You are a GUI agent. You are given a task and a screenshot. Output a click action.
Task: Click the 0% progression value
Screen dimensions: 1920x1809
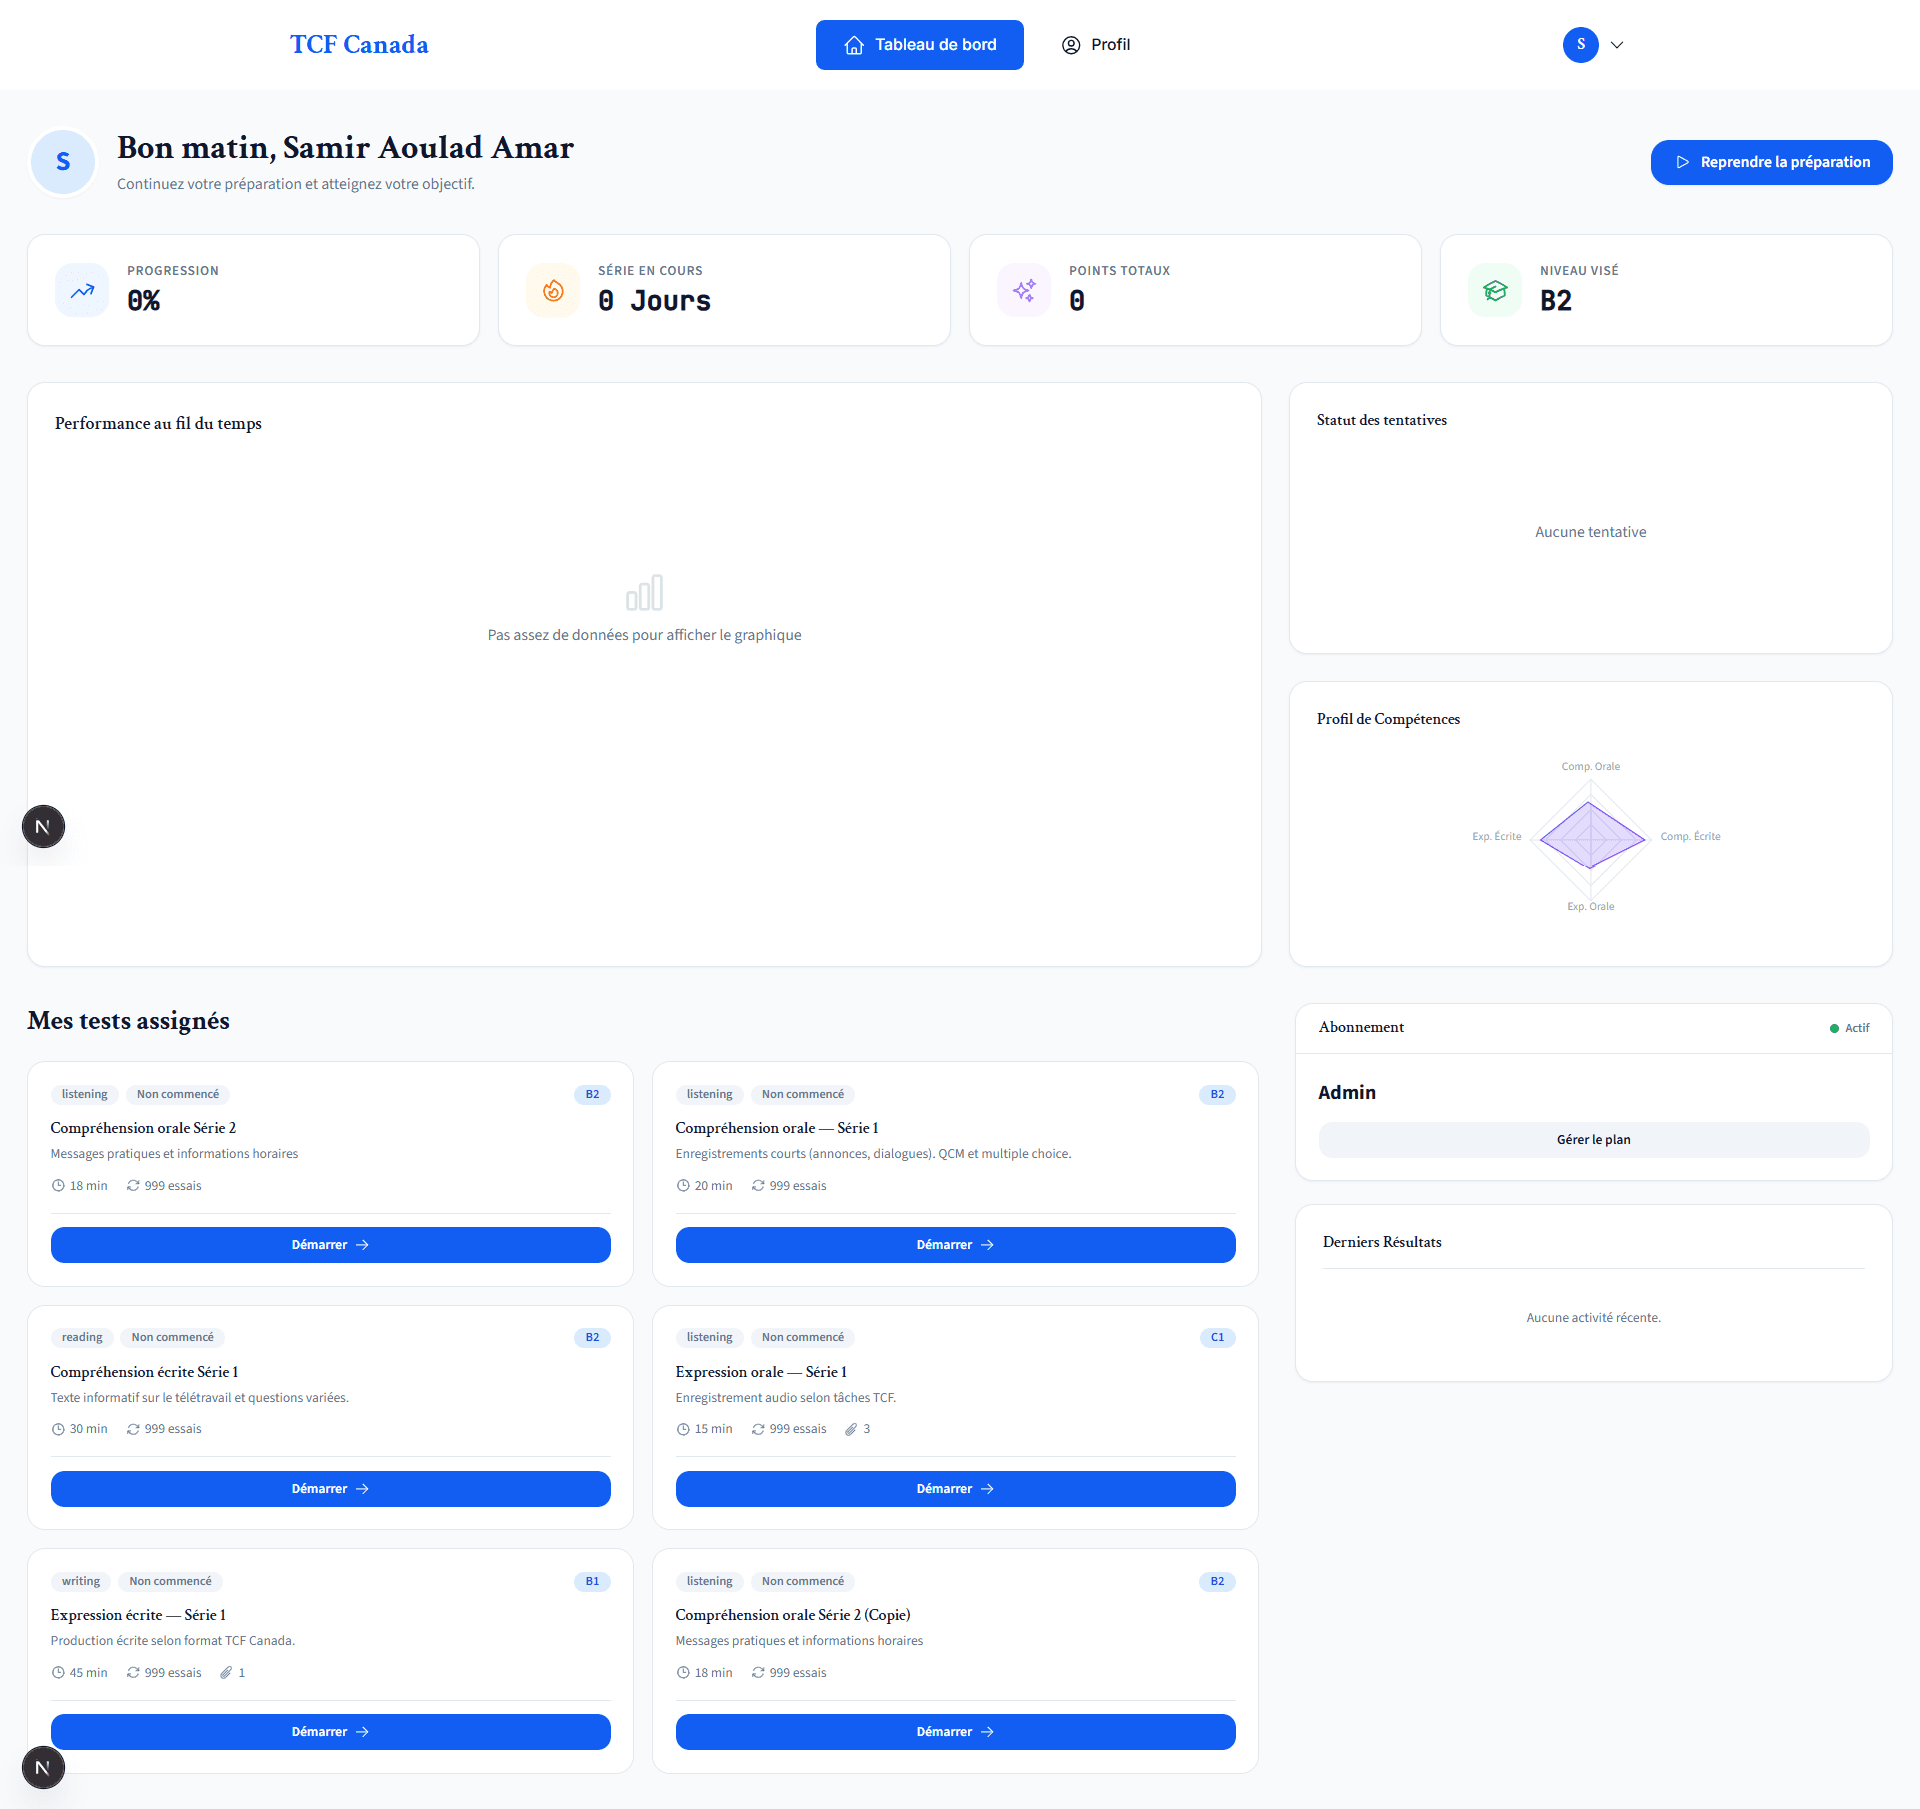click(144, 301)
